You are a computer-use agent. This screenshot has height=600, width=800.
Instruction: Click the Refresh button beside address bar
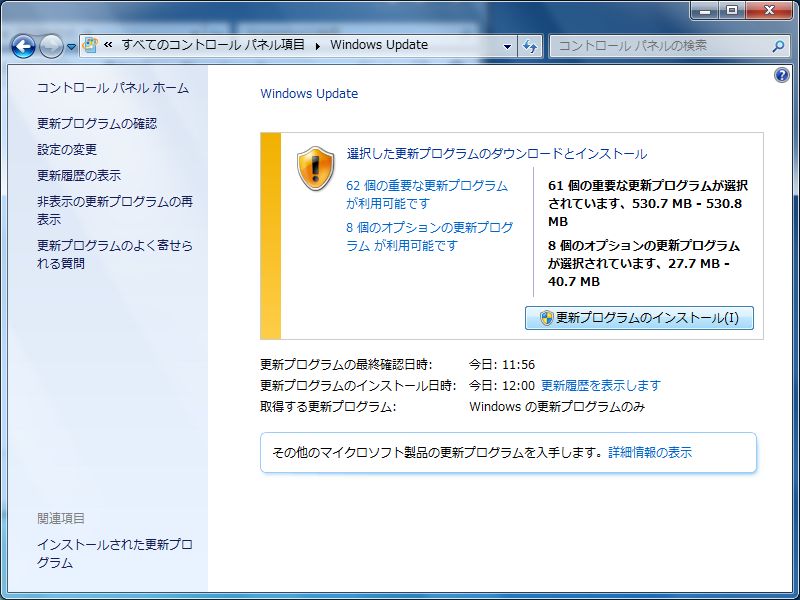[x=530, y=46]
